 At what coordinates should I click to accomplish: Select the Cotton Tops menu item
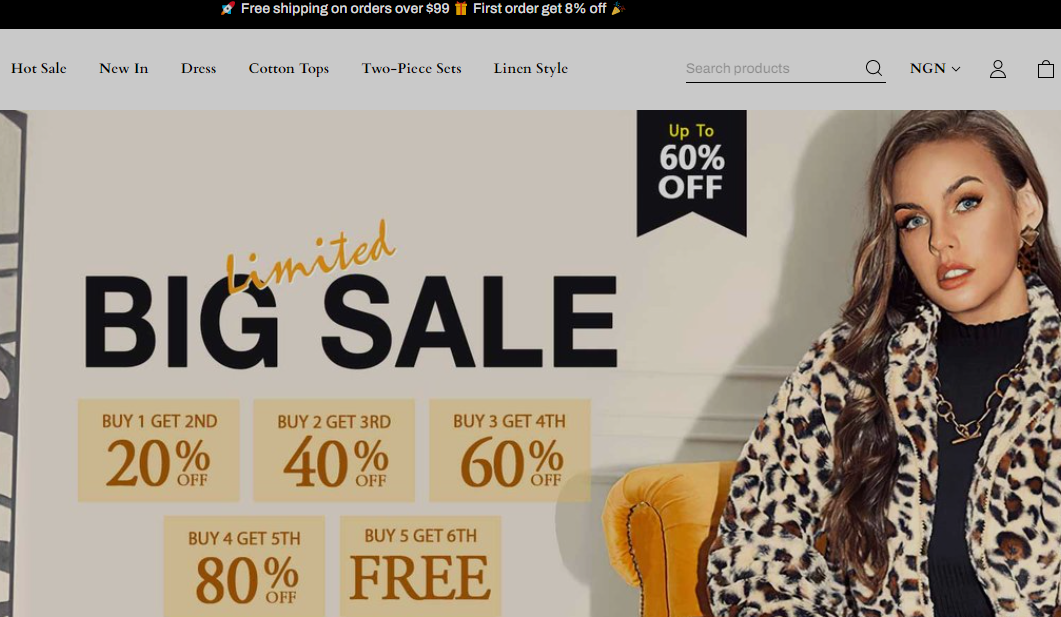[x=288, y=68]
